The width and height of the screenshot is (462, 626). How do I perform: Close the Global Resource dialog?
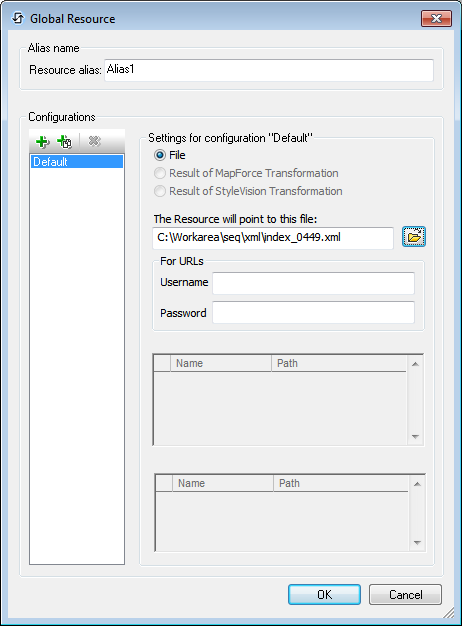pos(436,18)
